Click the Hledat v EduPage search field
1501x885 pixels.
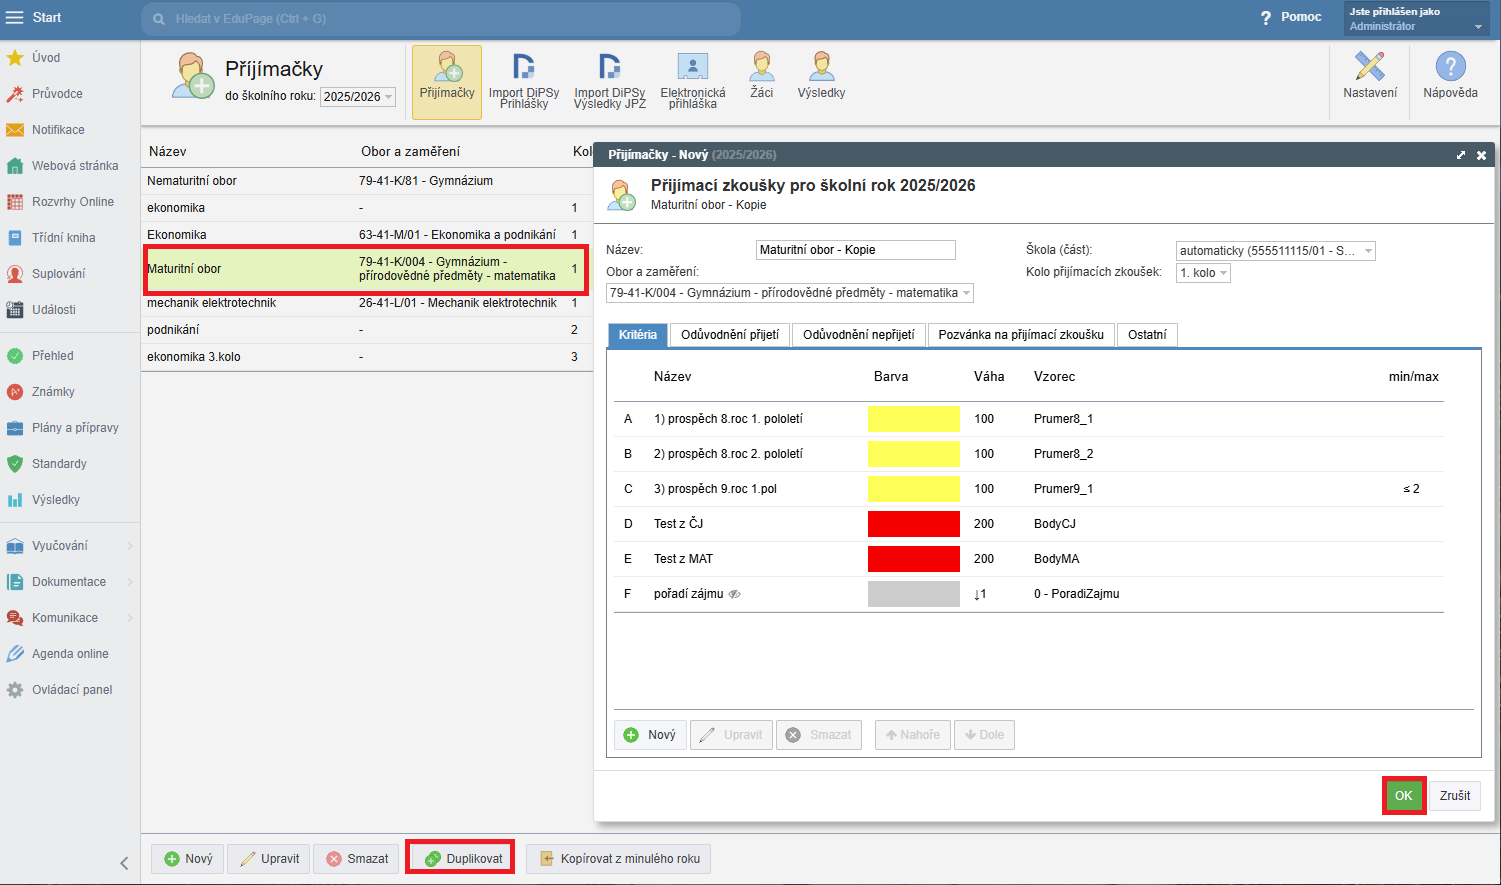(440, 19)
